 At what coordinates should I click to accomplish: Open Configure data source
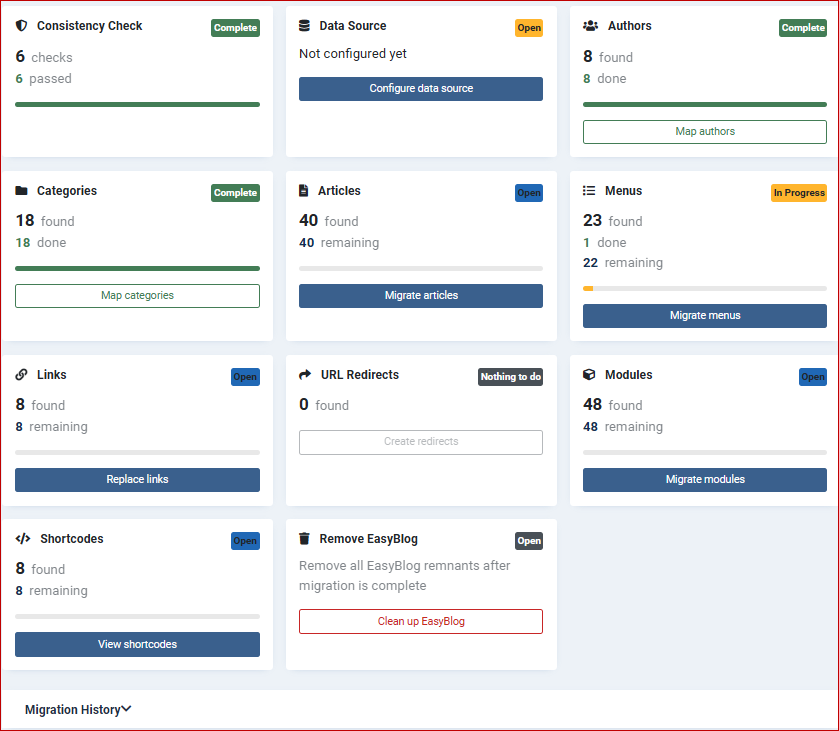pos(420,88)
